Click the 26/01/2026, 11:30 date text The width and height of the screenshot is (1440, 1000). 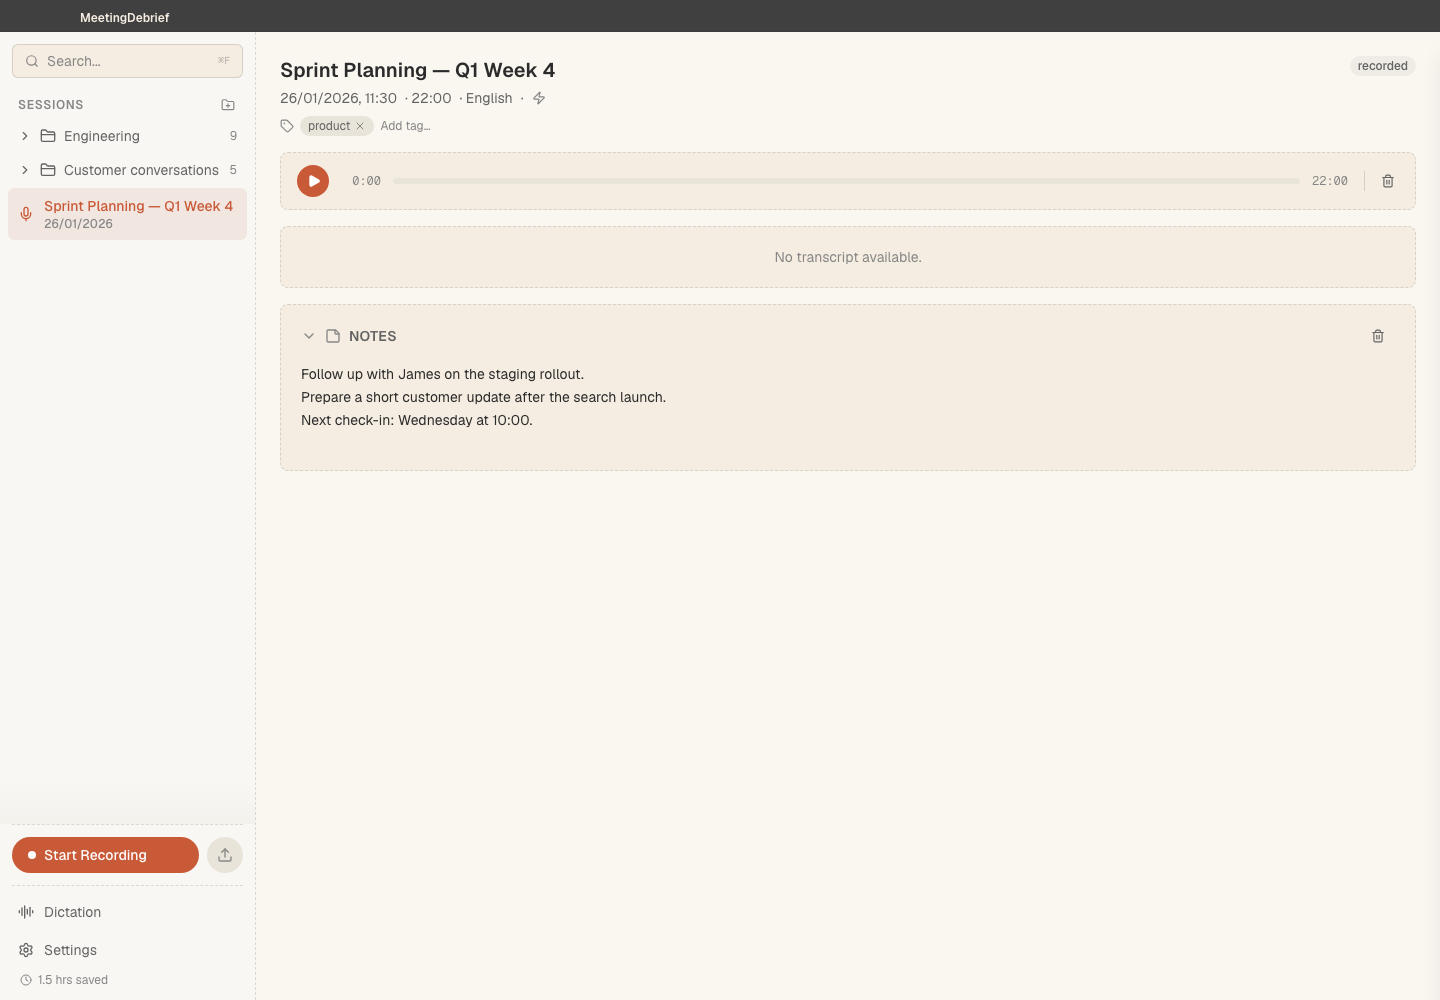tap(338, 98)
